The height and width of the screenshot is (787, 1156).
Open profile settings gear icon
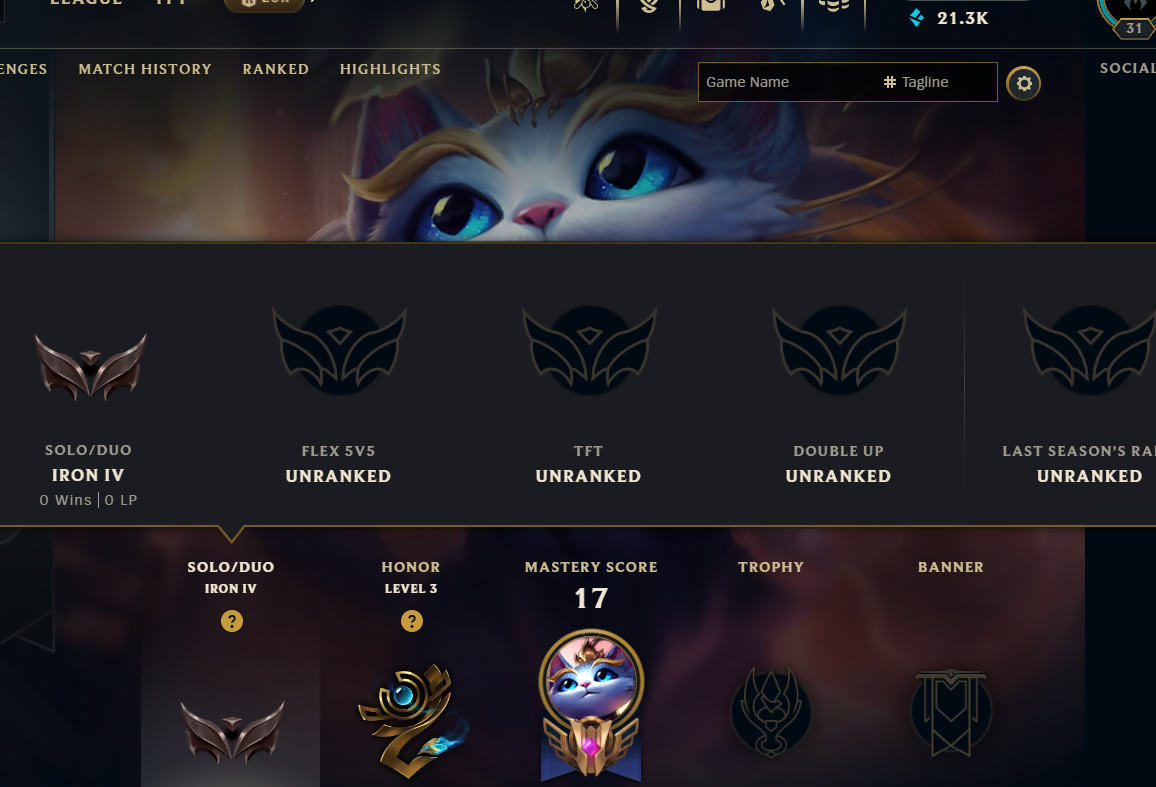[x=1023, y=83]
